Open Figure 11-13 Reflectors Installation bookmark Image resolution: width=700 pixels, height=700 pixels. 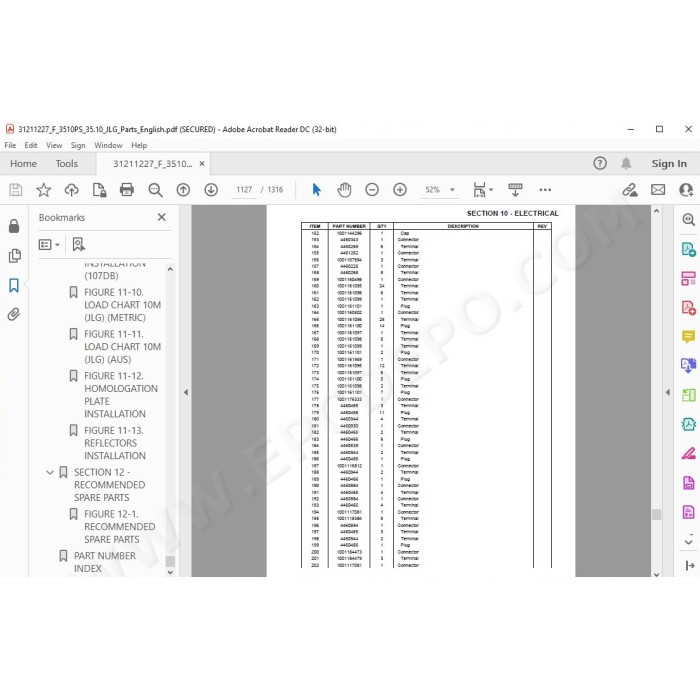(115, 443)
